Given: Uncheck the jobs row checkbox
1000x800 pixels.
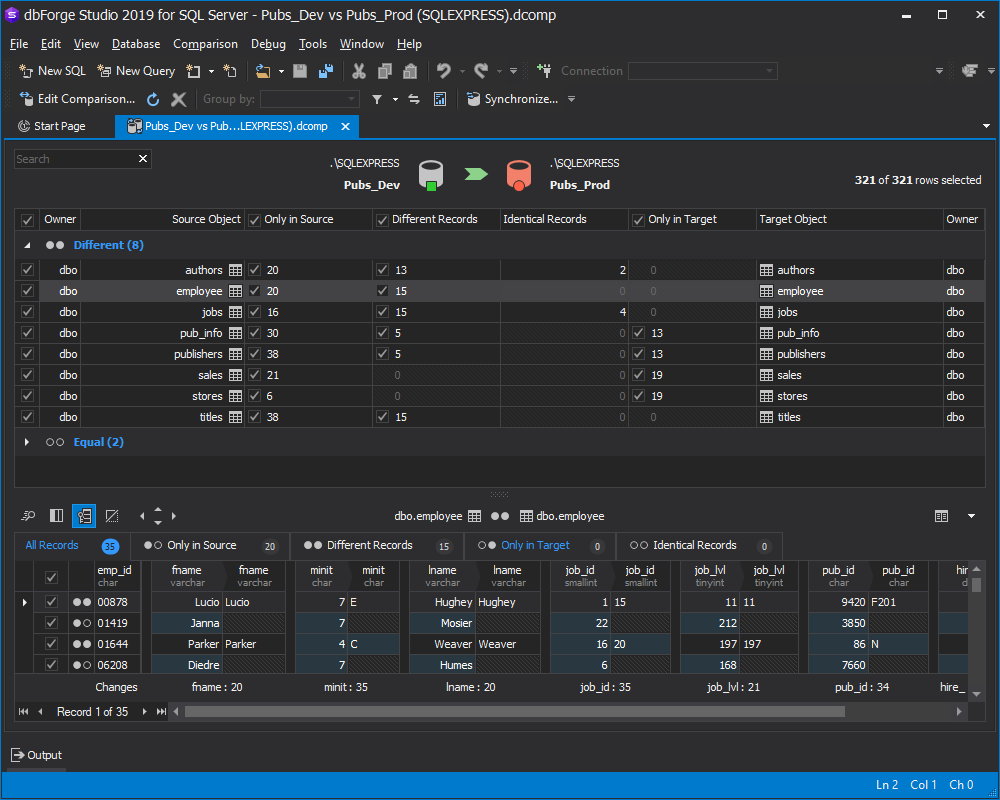Looking at the screenshot, I should [27, 312].
